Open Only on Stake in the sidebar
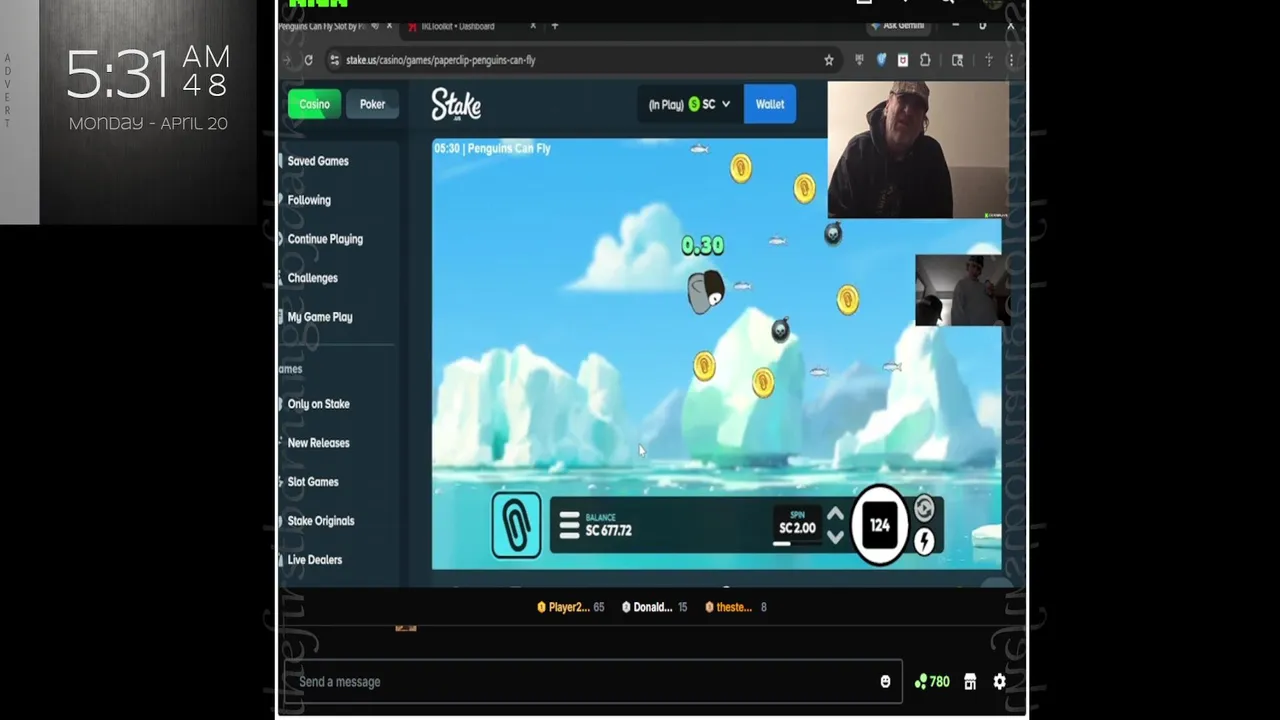Image resolution: width=1280 pixels, height=720 pixels. coord(318,404)
